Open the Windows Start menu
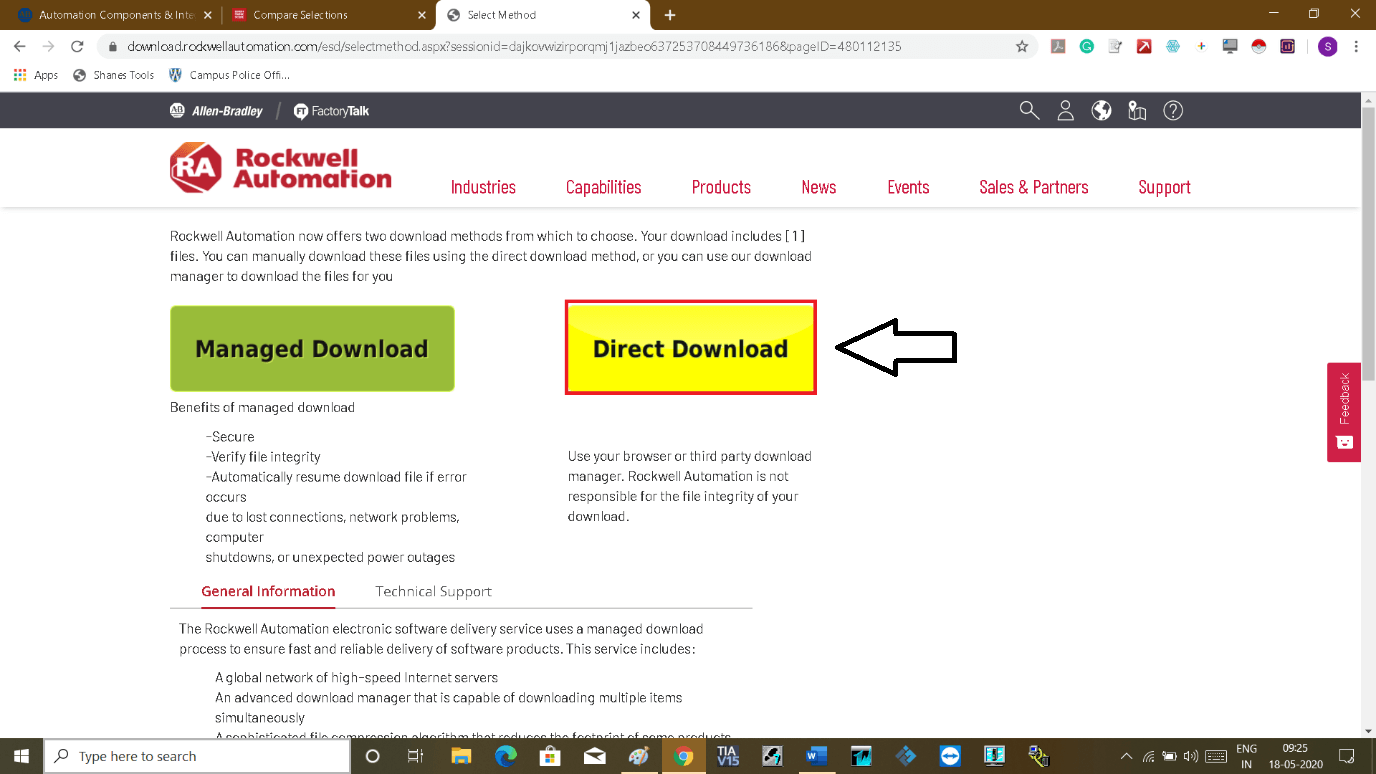Viewport: 1376px width, 774px height. point(22,756)
